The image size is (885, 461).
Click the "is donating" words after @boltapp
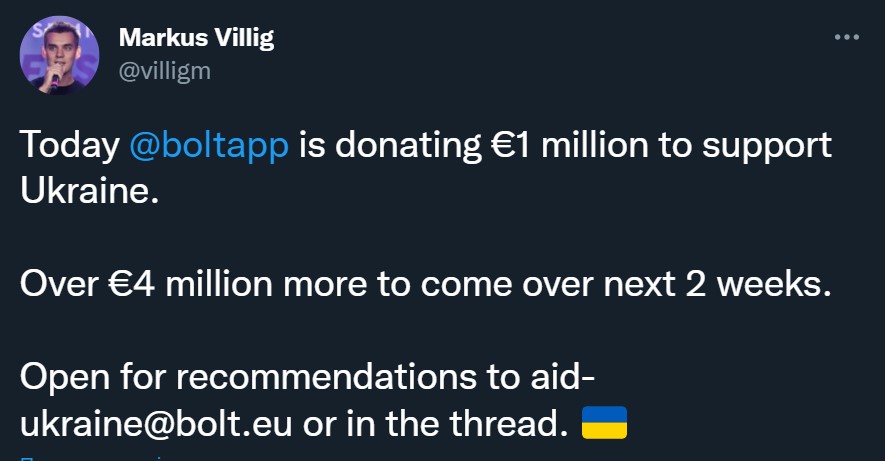(390, 146)
